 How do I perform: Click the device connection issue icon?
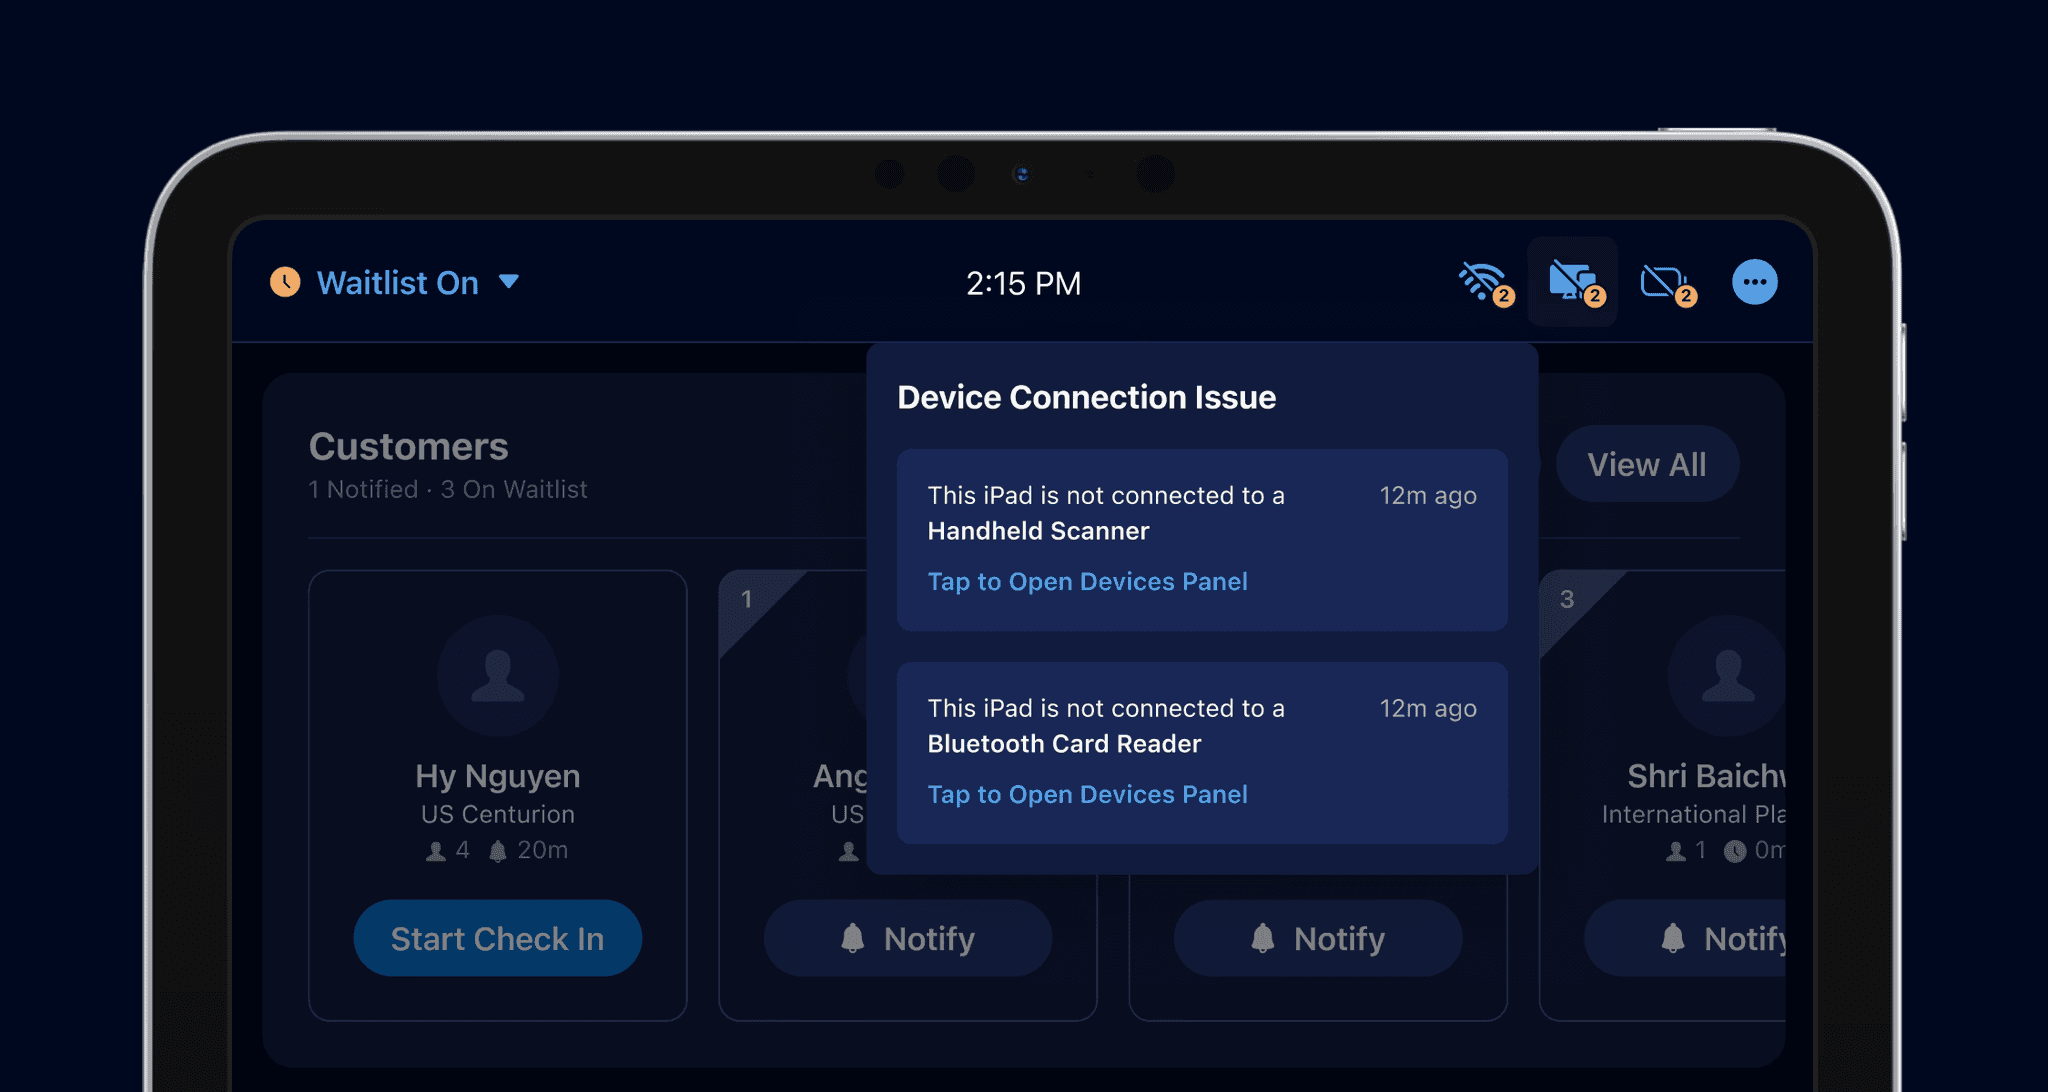click(x=1571, y=281)
